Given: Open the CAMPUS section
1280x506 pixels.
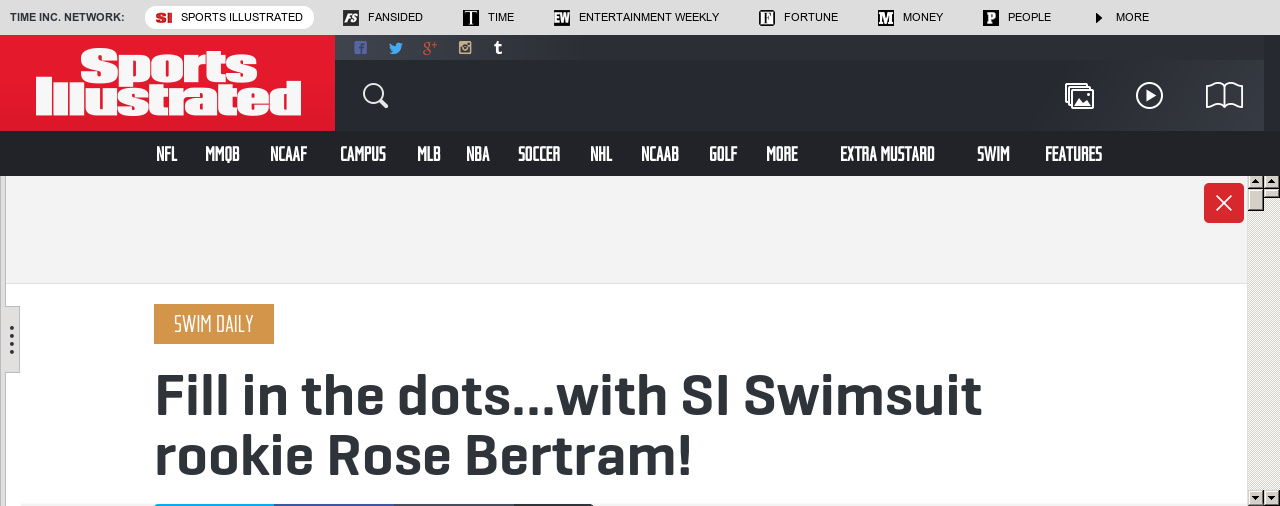Looking at the screenshot, I should 363,154.
